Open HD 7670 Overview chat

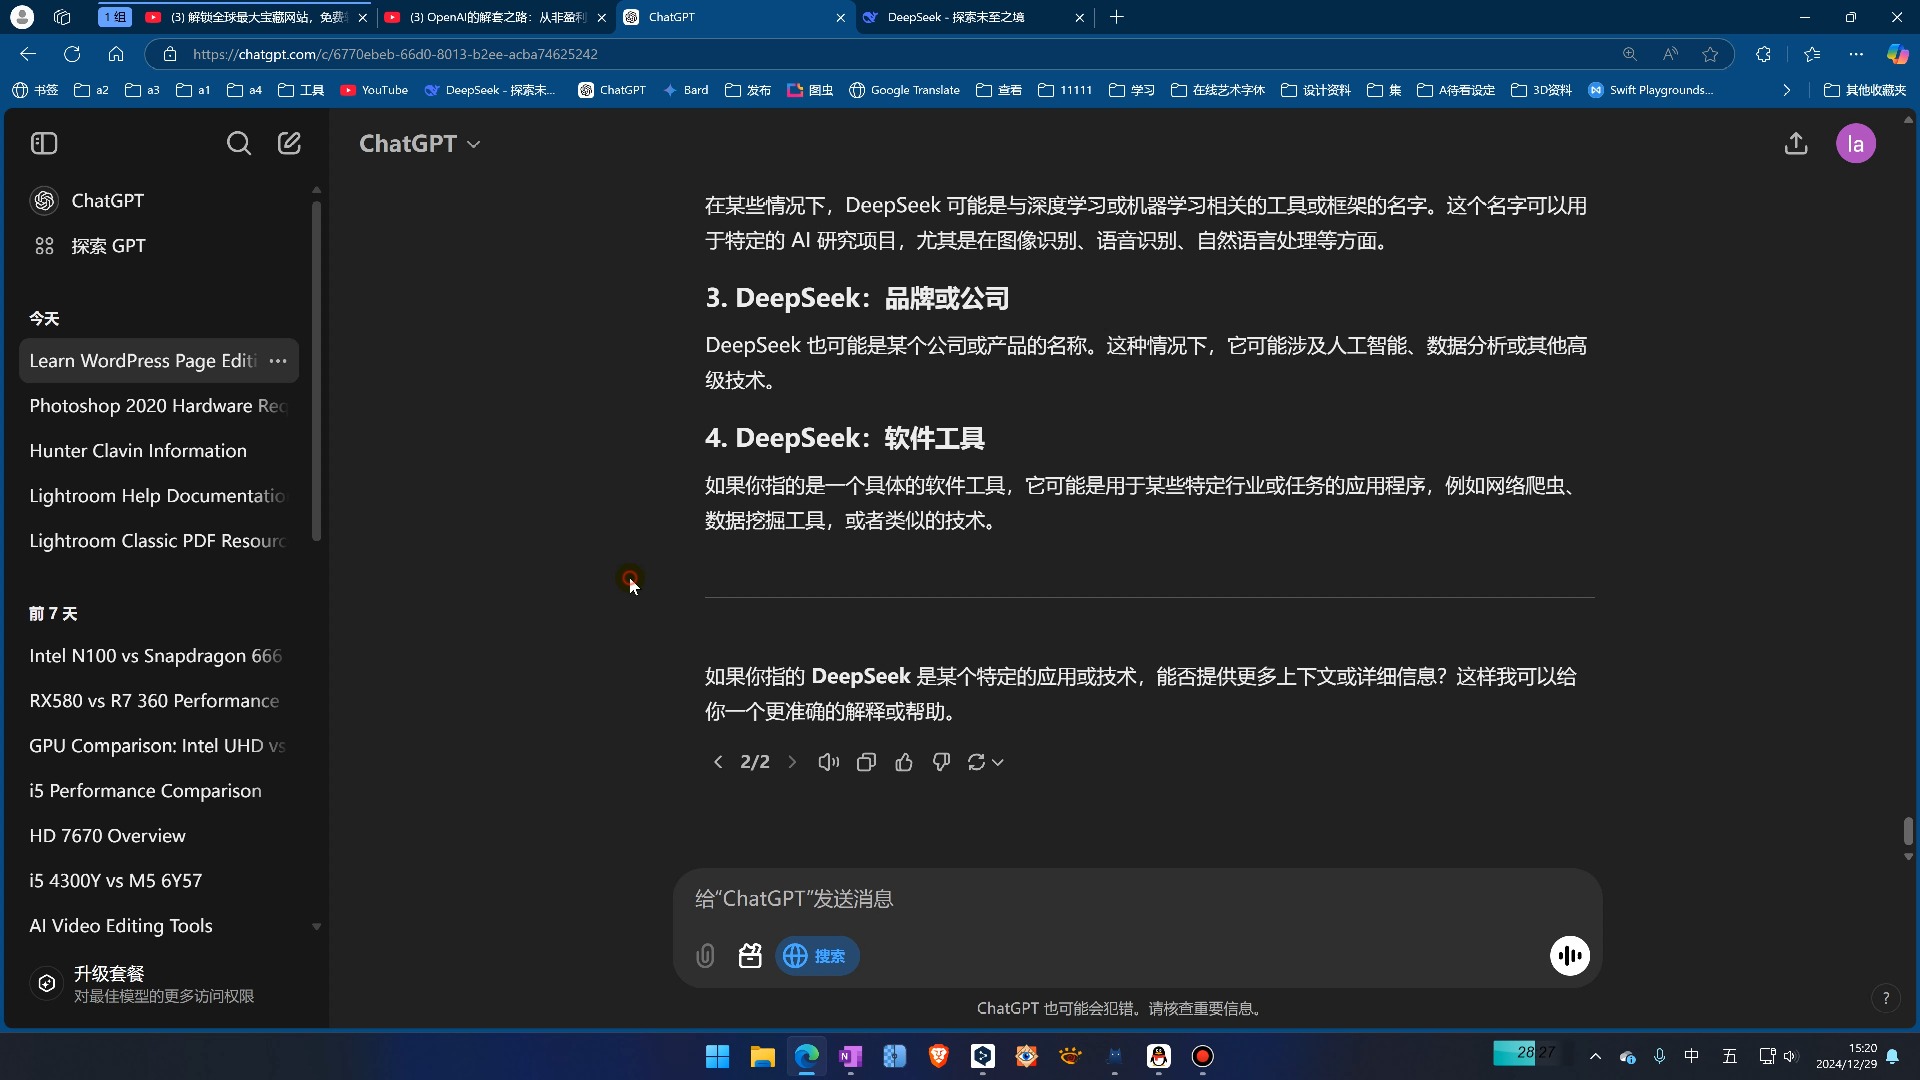(159, 836)
